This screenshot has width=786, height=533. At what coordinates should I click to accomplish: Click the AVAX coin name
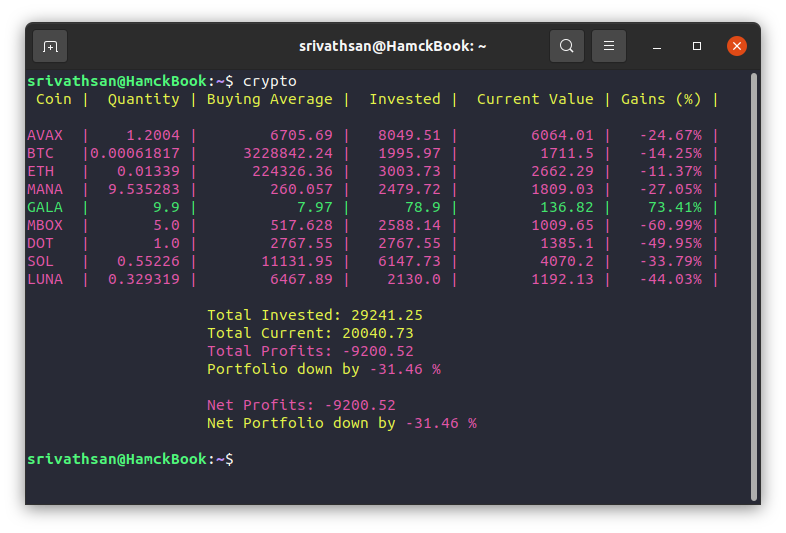pyautogui.click(x=45, y=135)
